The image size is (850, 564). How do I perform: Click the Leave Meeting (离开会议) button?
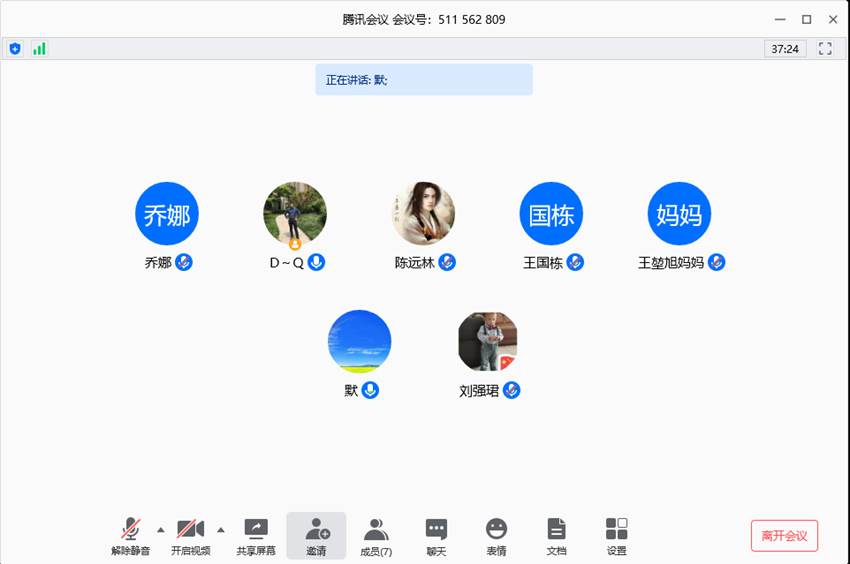[784, 535]
